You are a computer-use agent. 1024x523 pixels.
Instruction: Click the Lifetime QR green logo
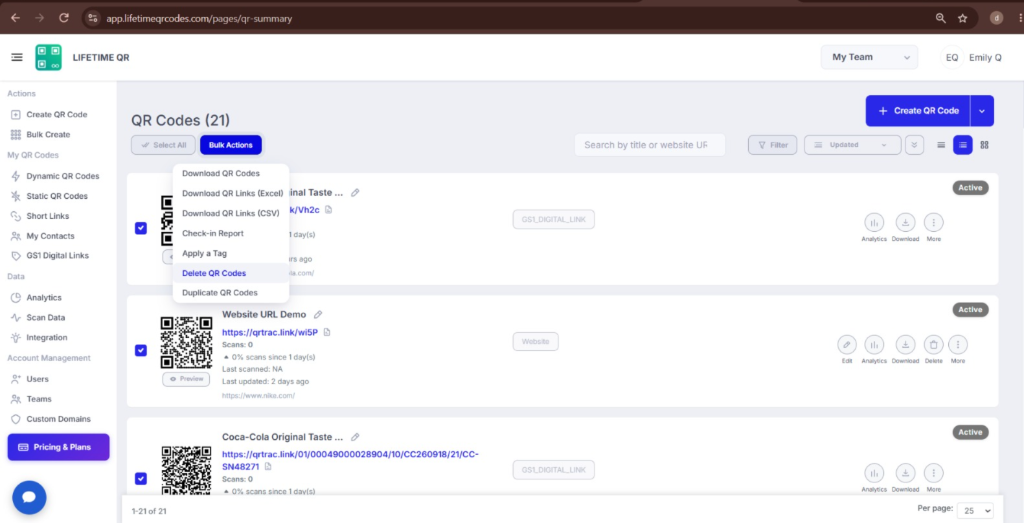click(x=48, y=57)
